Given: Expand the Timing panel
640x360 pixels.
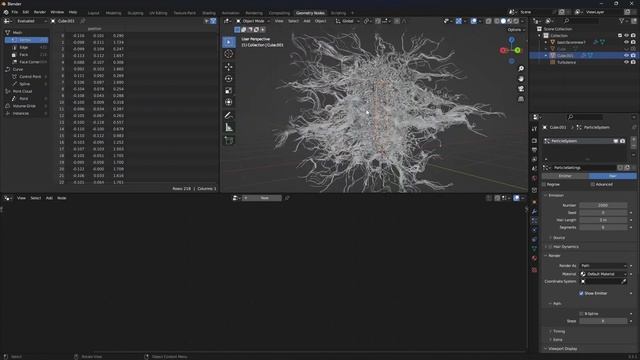Looking at the screenshot, I should [559, 331].
